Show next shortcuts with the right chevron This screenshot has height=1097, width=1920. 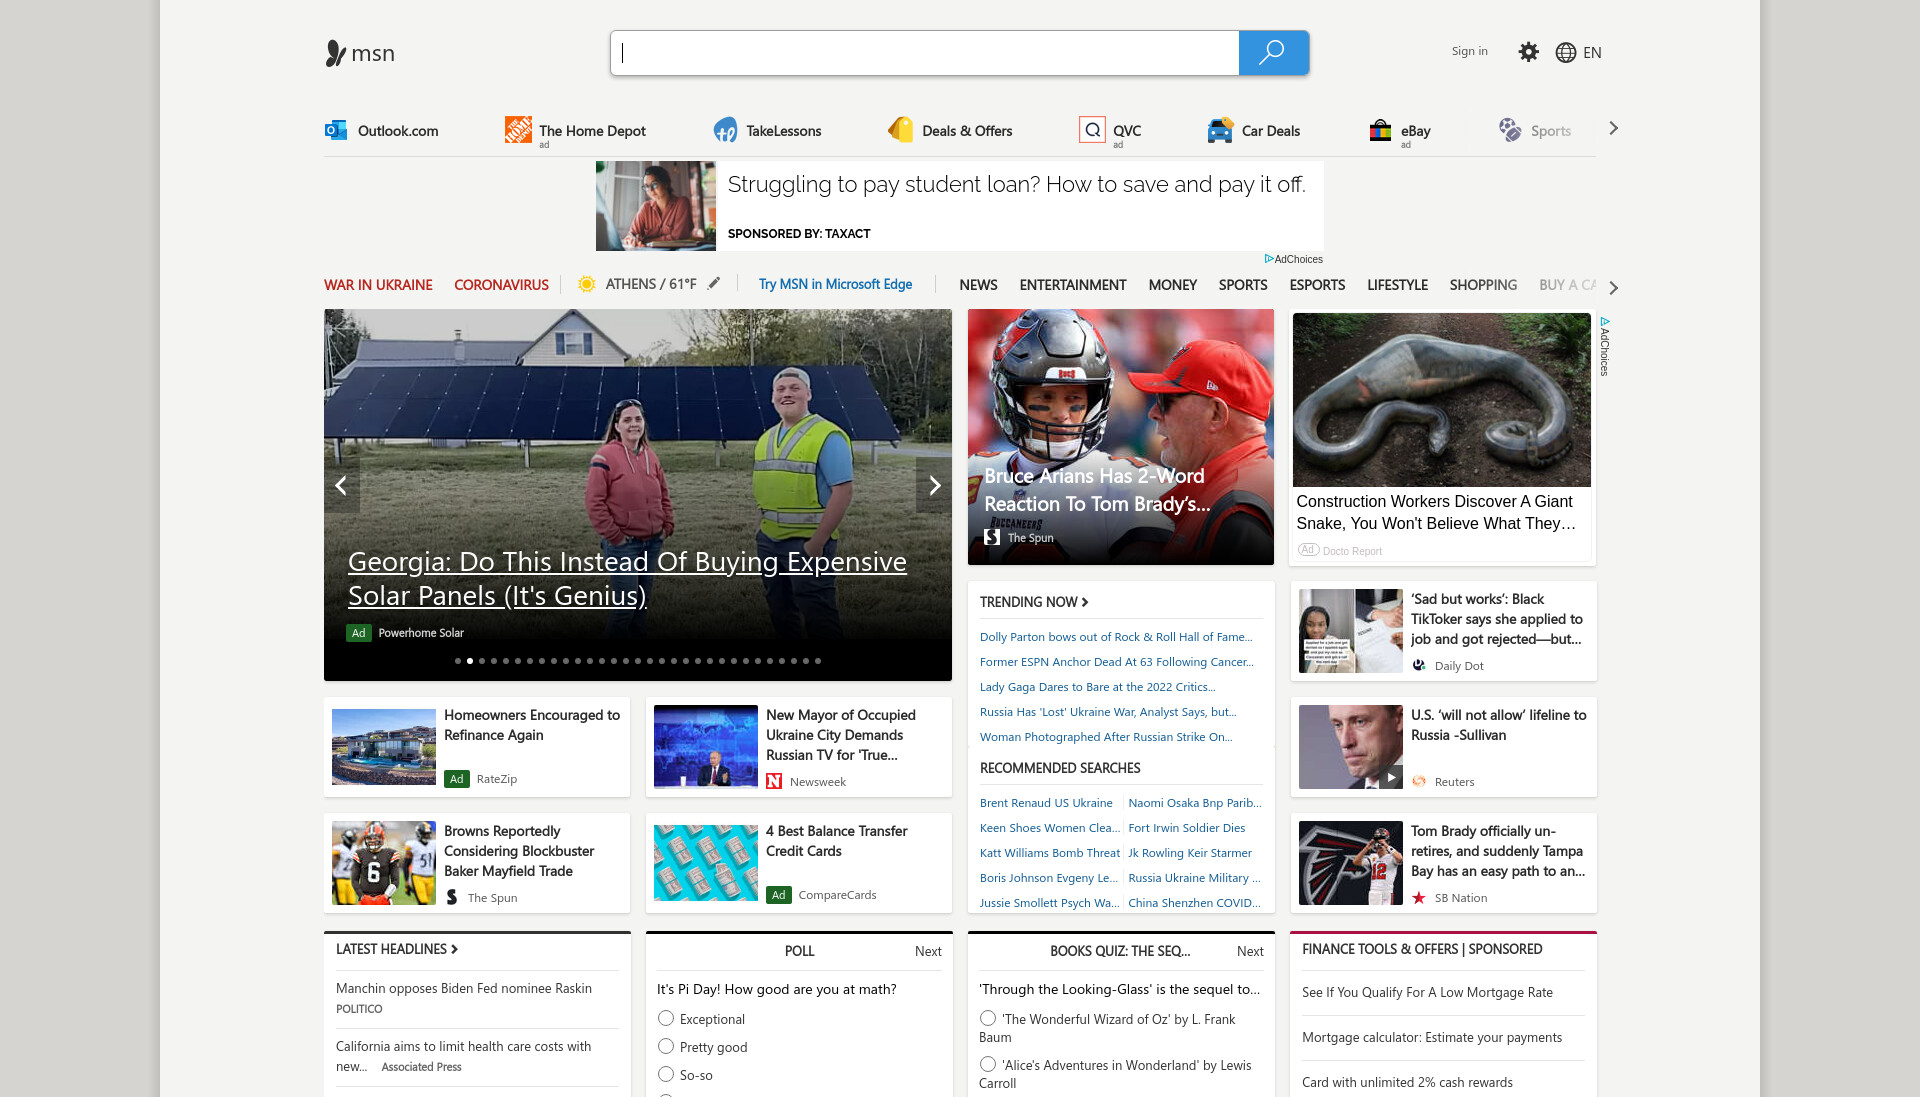point(1613,128)
